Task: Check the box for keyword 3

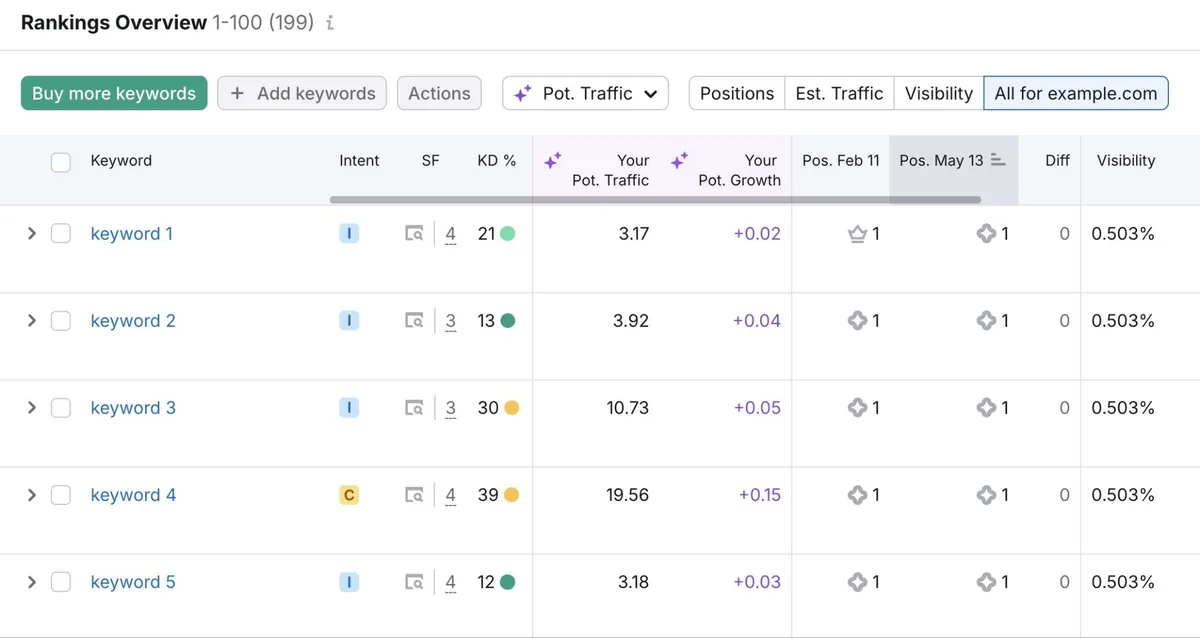Action: (x=61, y=408)
